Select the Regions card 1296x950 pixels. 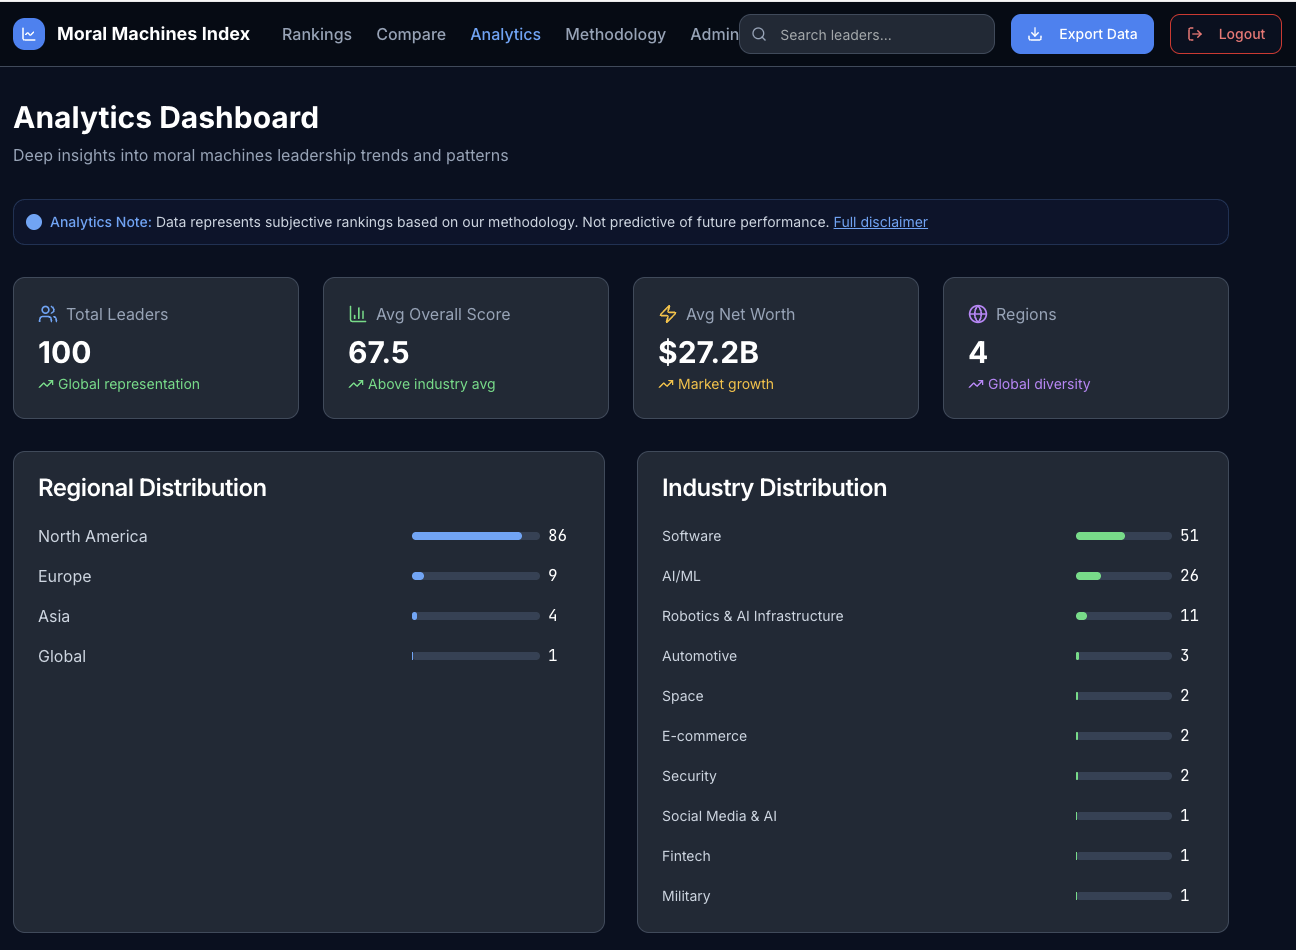(x=1086, y=348)
